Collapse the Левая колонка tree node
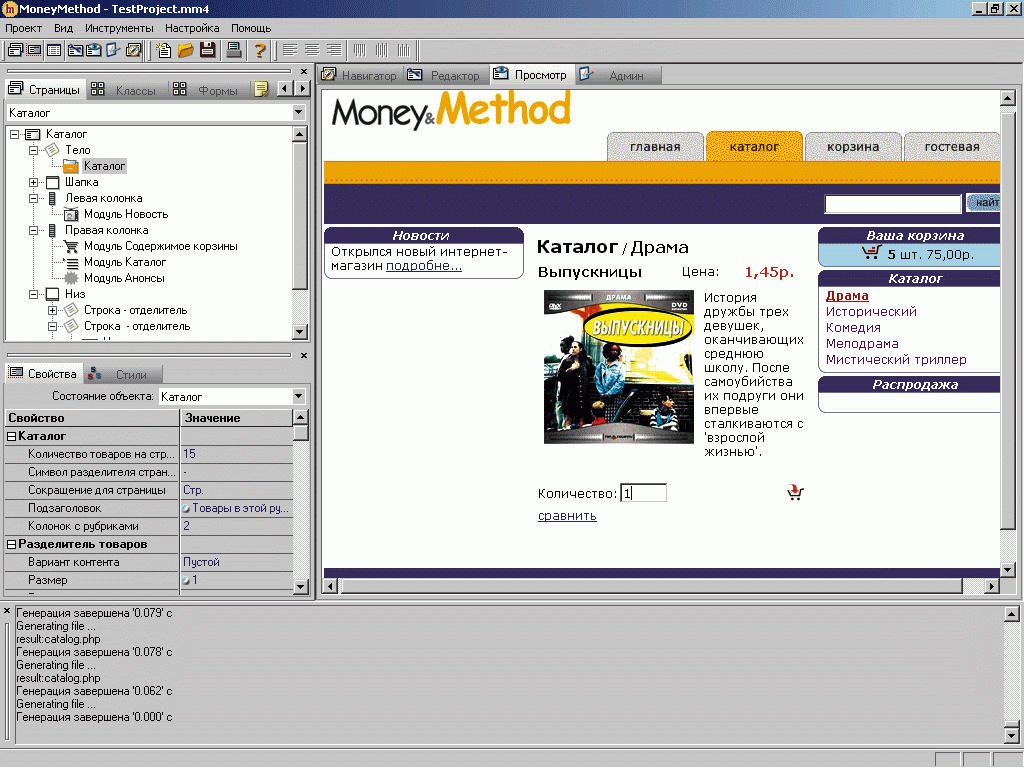 tap(33, 199)
